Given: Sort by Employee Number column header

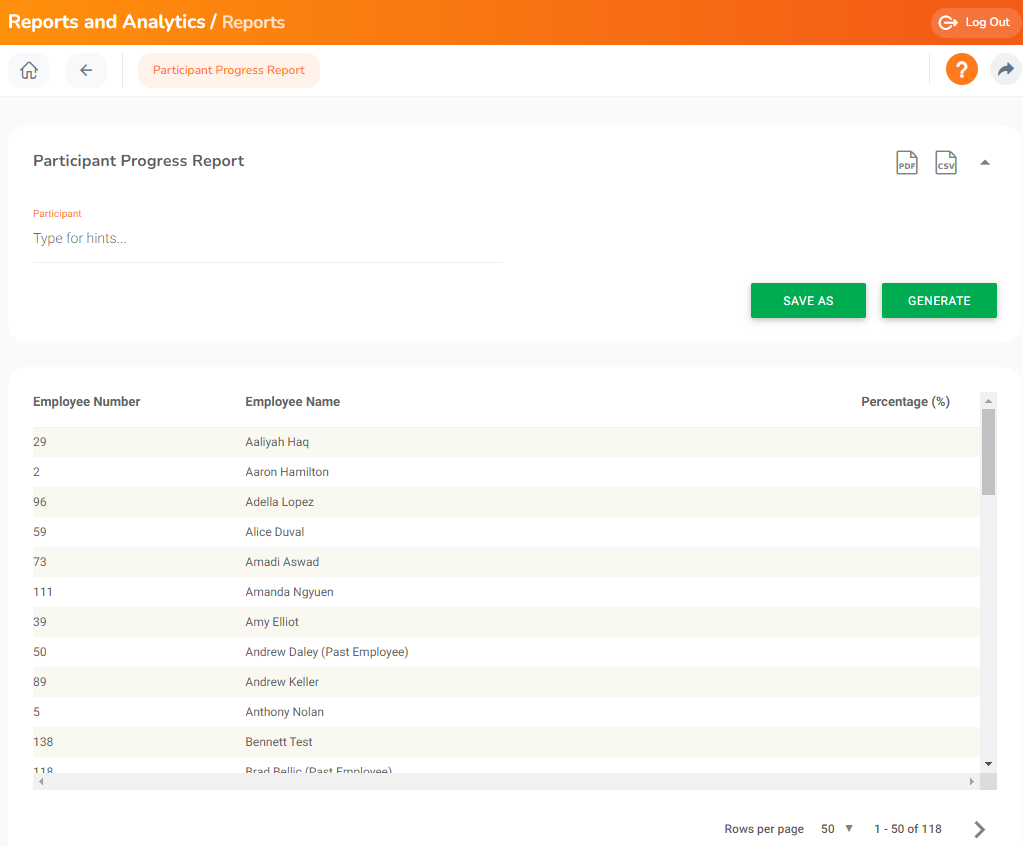Looking at the screenshot, I should tap(87, 402).
